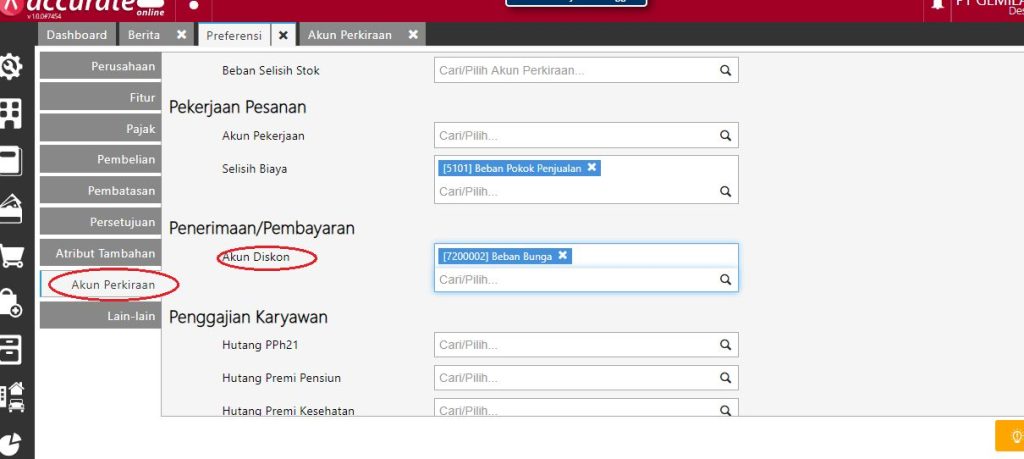Open Beban Selisih Stok search lookup

click(x=726, y=71)
